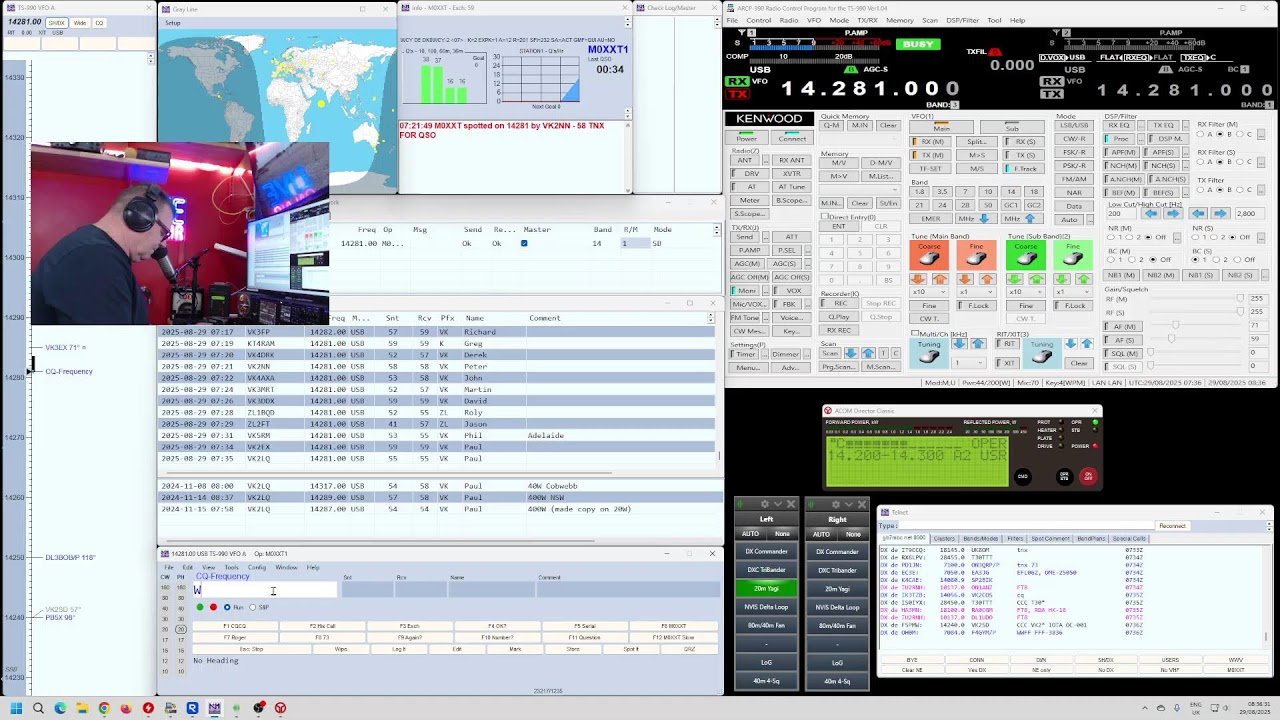Adjust the RF (M) gain slider
This screenshot has width=1280, height=720.
[1240, 298]
